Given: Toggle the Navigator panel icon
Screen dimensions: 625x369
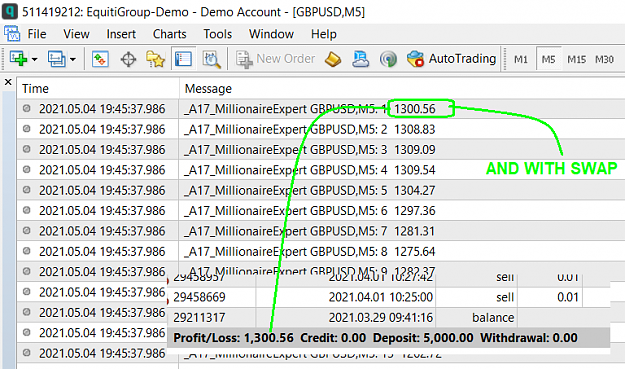Looking at the screenshot, I should pyautogui.click(x=155, y=59).
